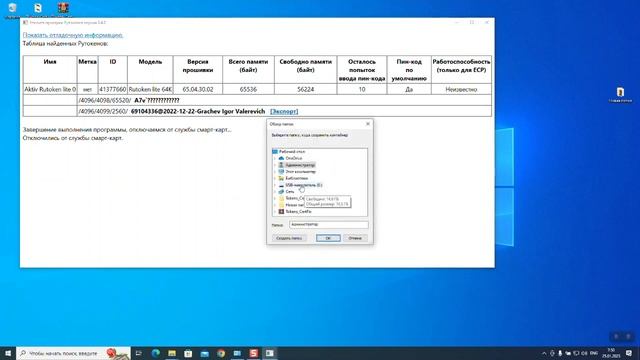640x360 pixels.
Task: Open the debug information link at the top
Action: coord(73,35)
